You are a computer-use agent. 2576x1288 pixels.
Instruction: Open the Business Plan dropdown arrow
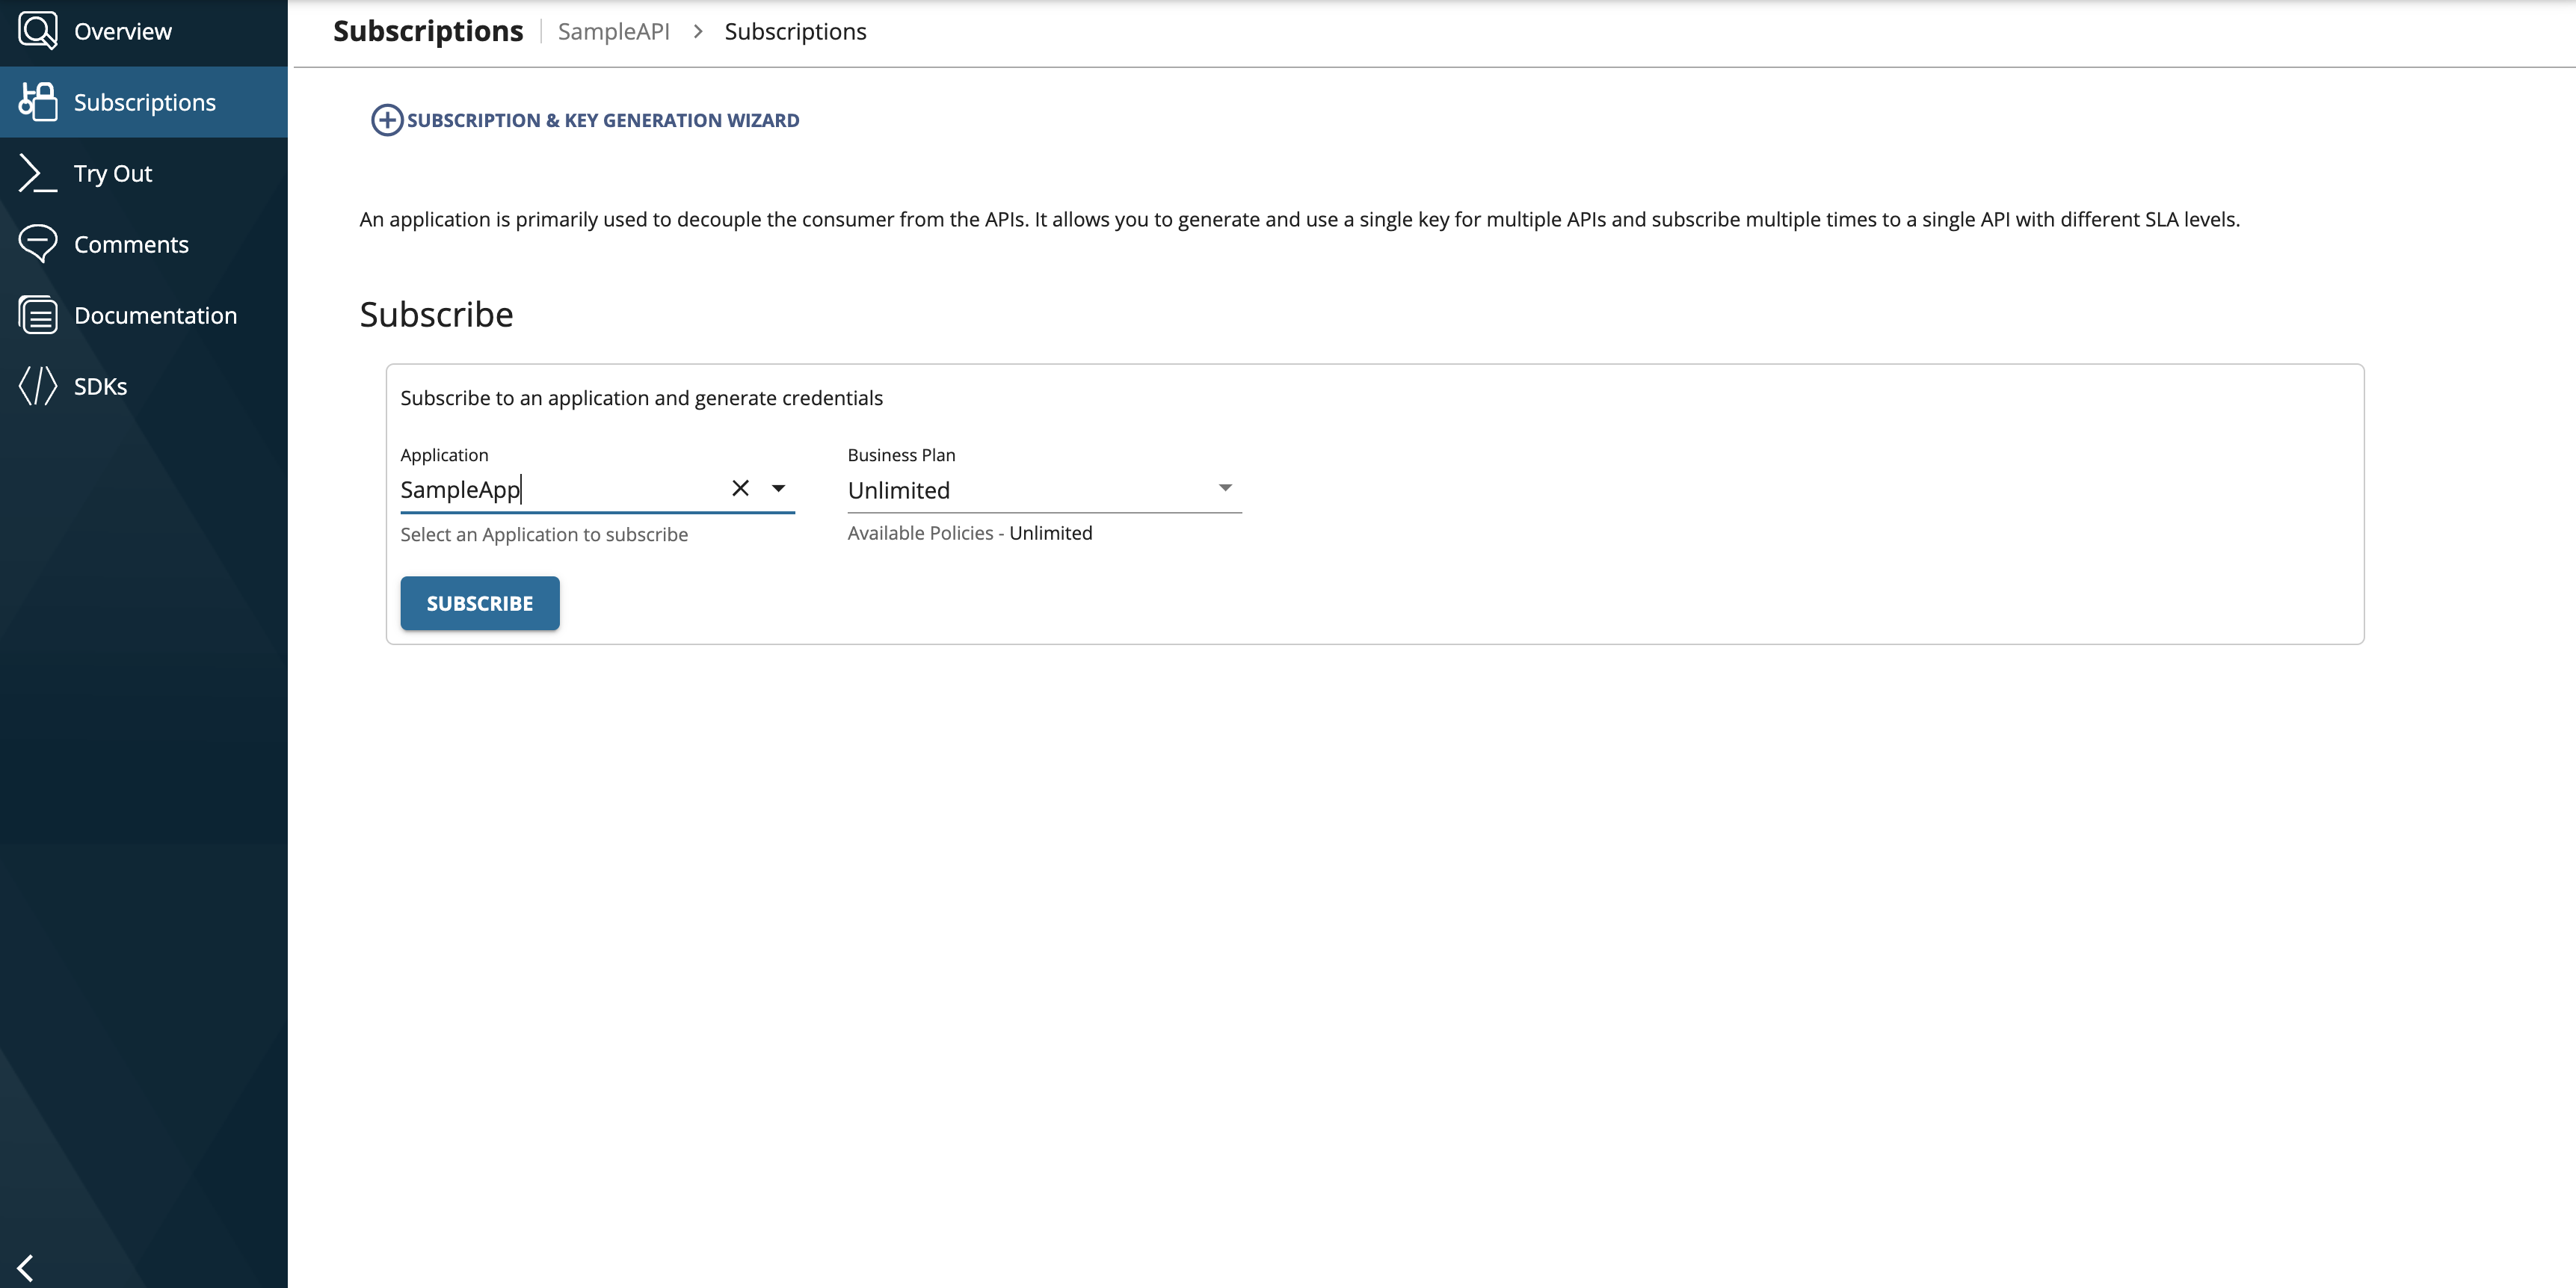click(x=1224, y=488)
